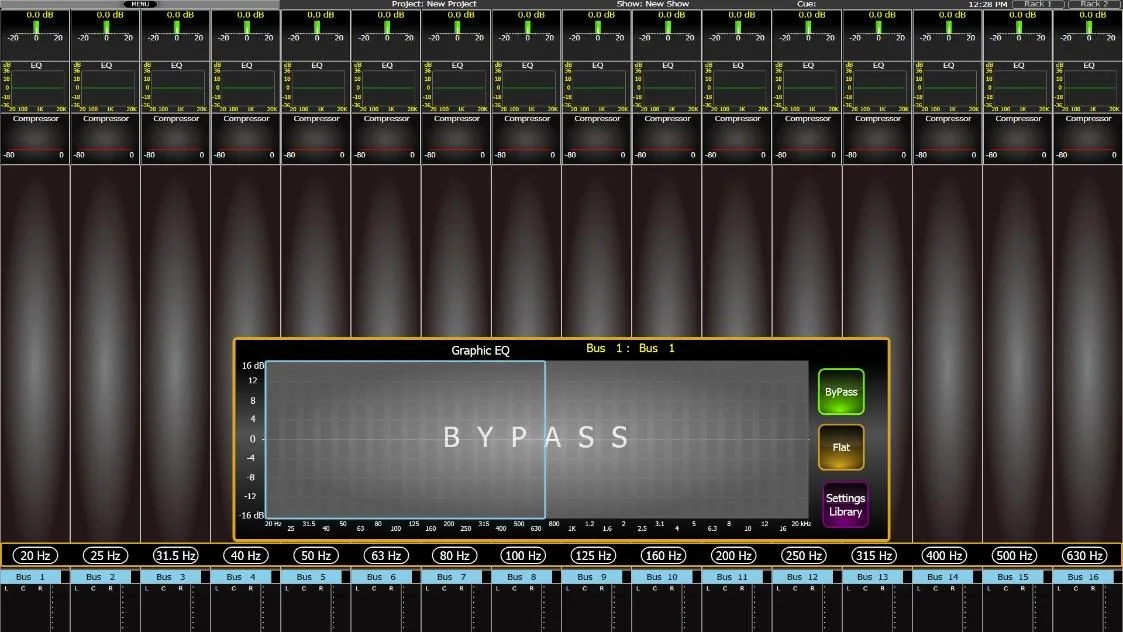Open the EQ thumbnail above Bus 16
The image size is (1123, 632).
(1088, 87)
